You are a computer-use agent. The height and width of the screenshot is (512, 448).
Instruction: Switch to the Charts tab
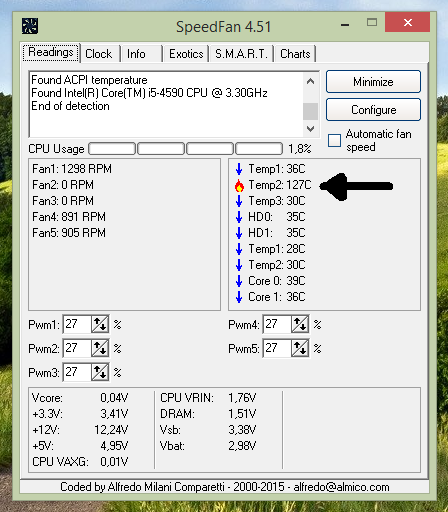click(x=295, y=54)
